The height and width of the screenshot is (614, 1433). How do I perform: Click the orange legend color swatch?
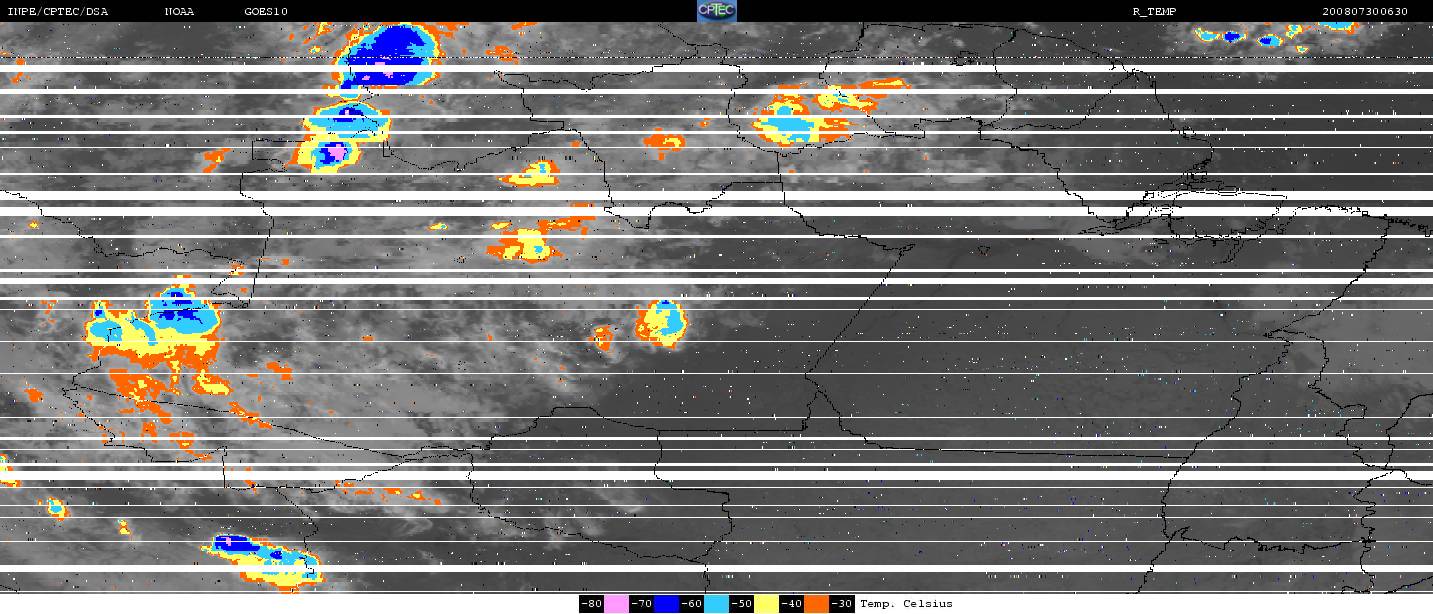pyautogui.click(x=816, y=604)
